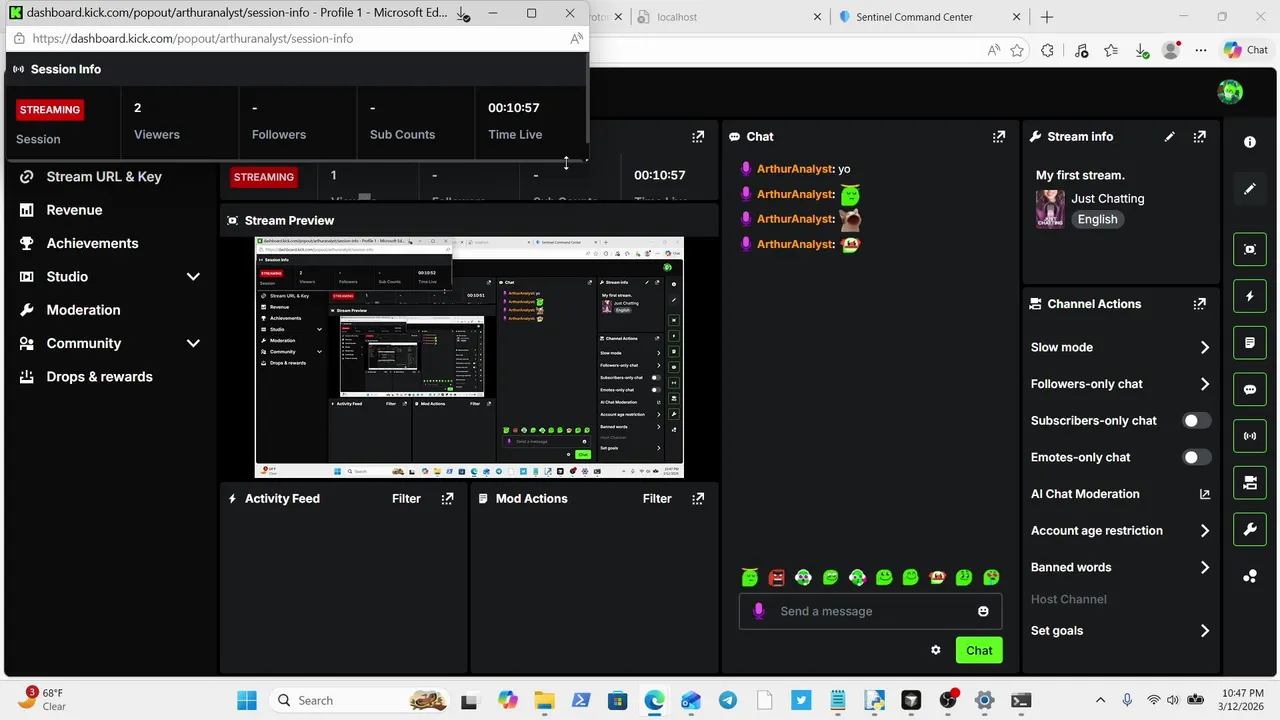Pop out the Channel Actions panel

click(x=1199, y=304)
